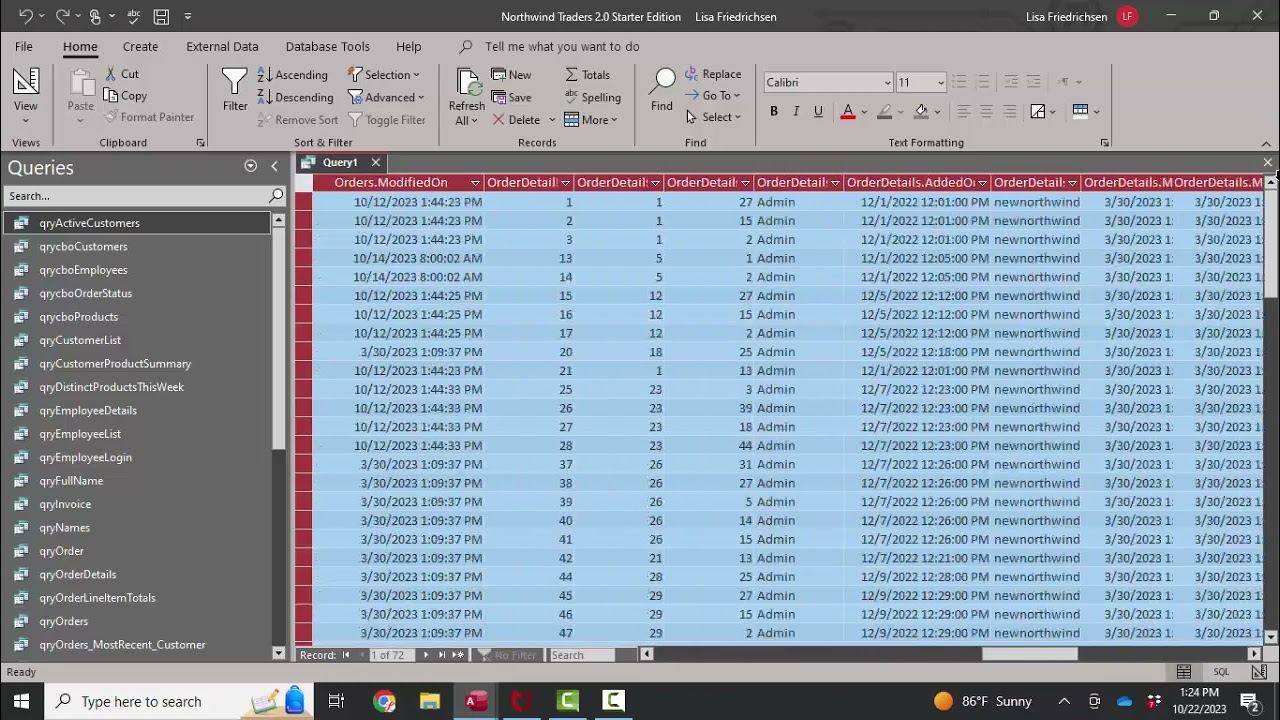Image resolution: width=1280 pixels, height=720 pixels.
Task: Open the font name dropdown
Action: (887, 83)
